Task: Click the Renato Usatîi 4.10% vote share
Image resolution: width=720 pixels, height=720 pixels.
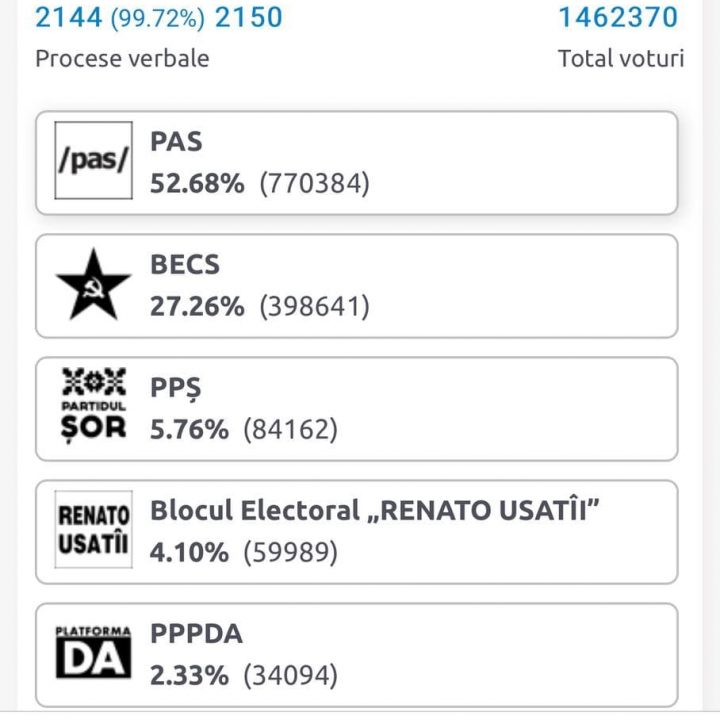Action: [189, 553]
